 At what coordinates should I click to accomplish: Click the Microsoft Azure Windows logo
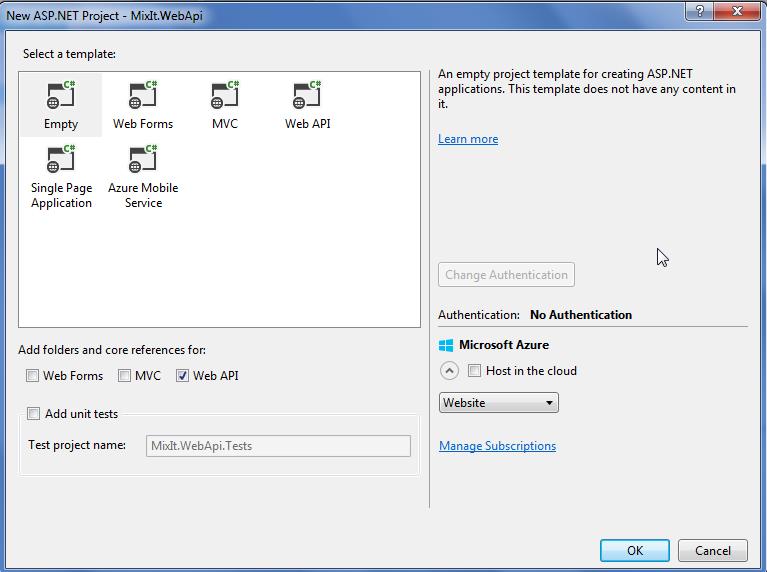(446, 345)
